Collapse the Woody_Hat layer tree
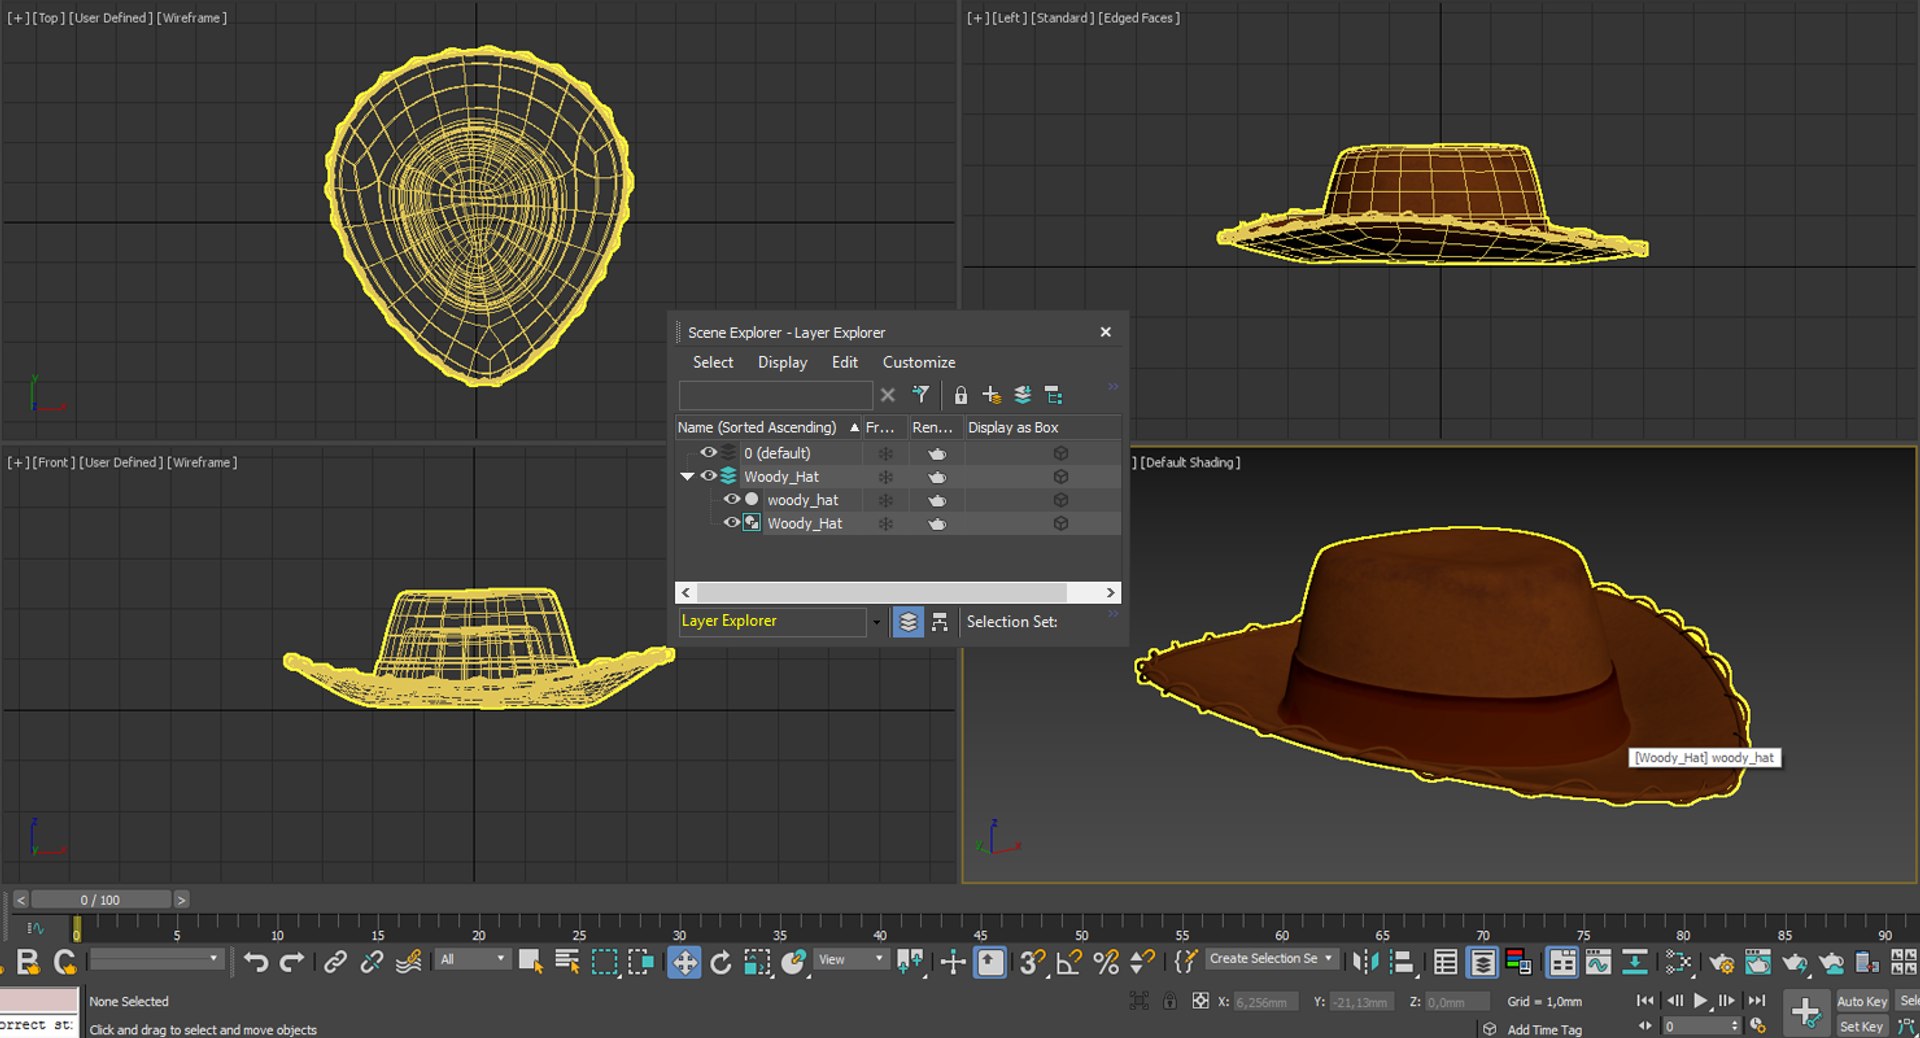This screenshot has height=1038, width=1920. point(687,477)
